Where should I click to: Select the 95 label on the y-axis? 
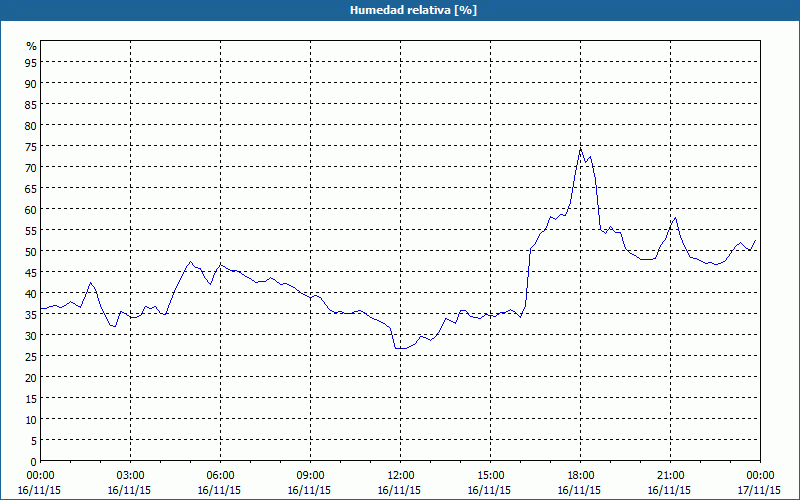point(31,62)
